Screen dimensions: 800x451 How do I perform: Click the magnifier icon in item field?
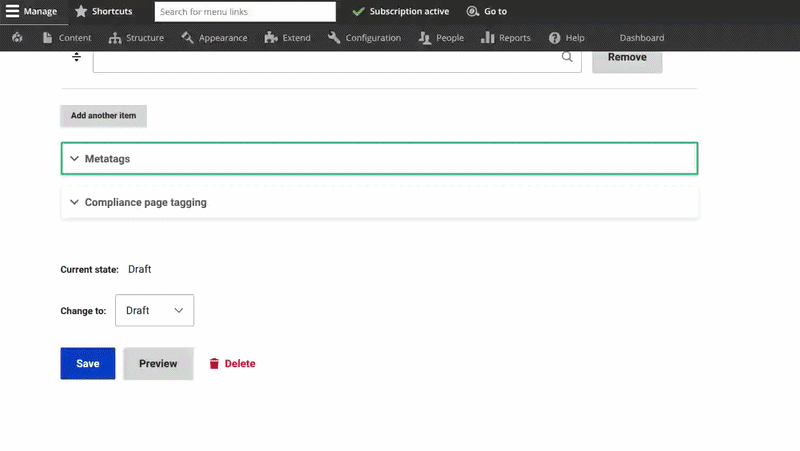[567, 57]
